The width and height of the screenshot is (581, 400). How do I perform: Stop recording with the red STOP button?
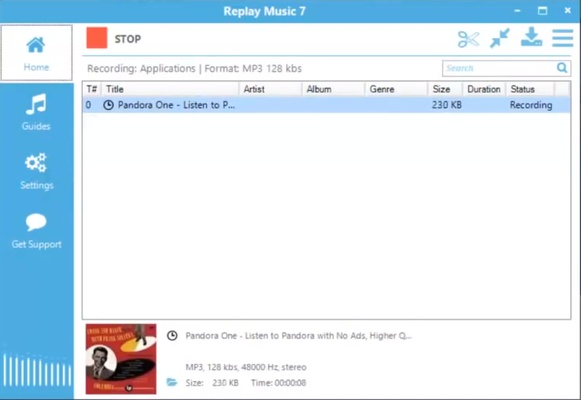click(x=97, y=38)
